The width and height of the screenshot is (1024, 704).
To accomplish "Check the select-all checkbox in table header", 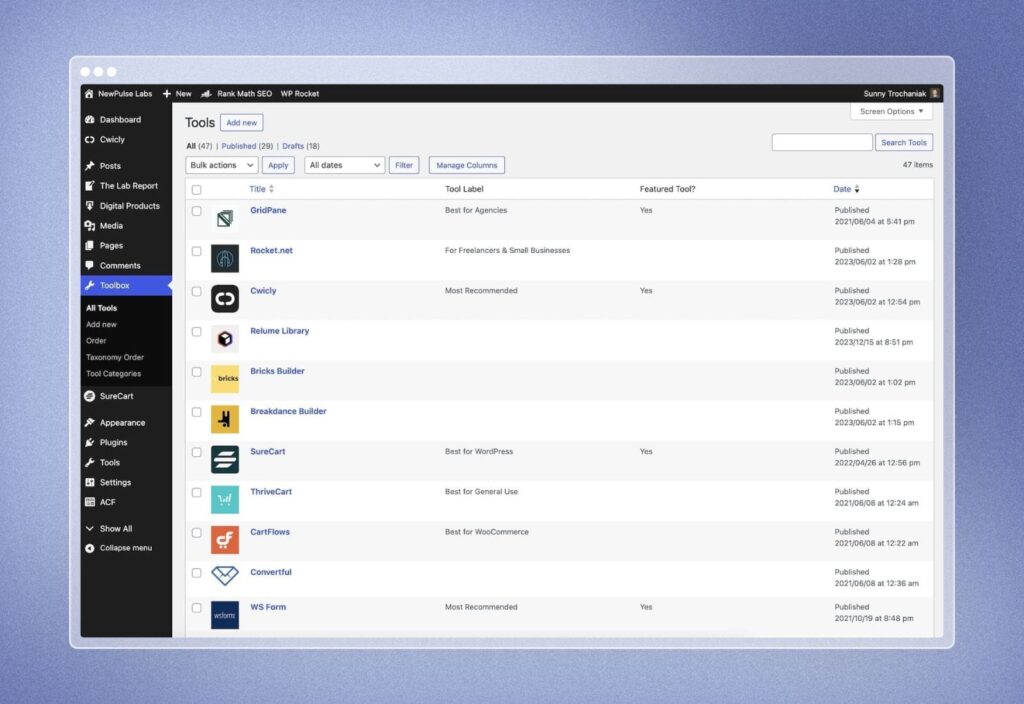I will (197, 190).
